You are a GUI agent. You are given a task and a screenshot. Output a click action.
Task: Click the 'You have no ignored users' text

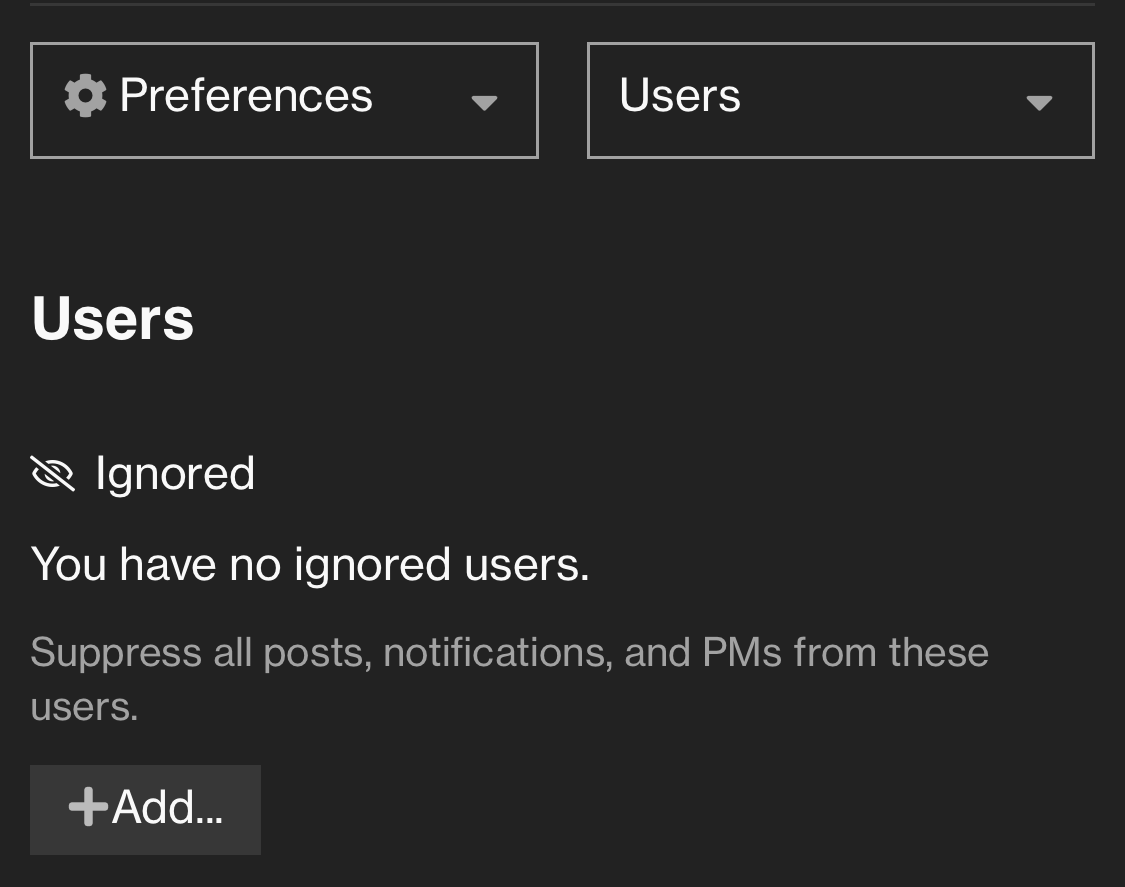click(x=310, y=564)
